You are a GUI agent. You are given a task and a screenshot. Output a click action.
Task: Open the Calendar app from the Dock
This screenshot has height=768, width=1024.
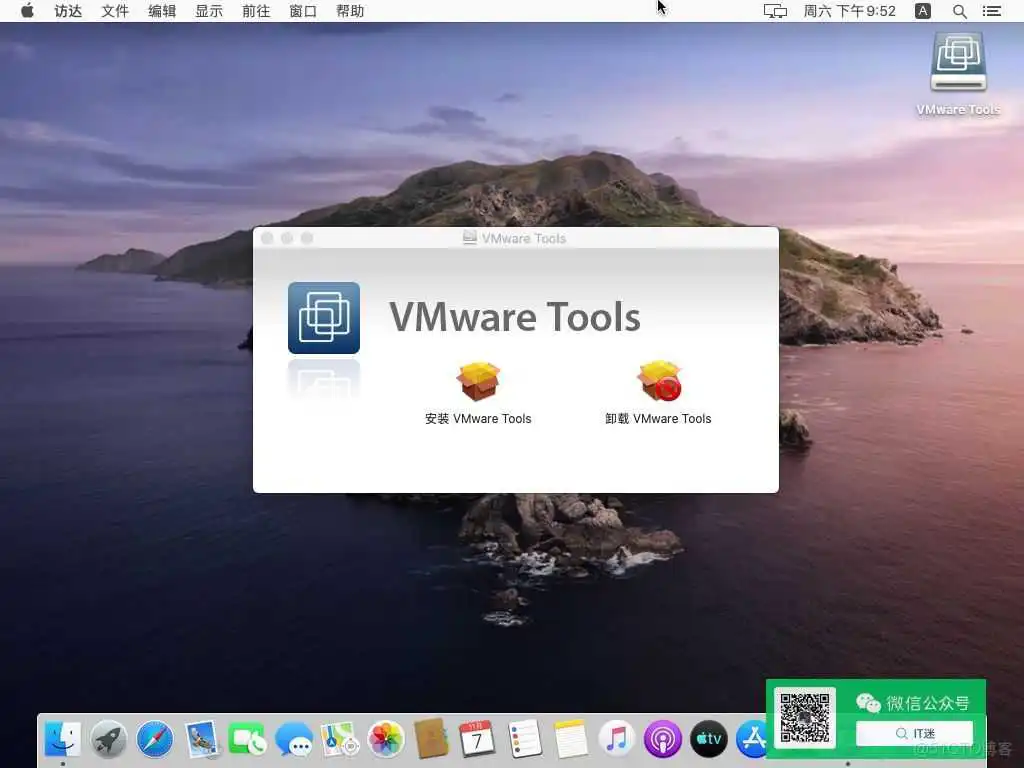(478, 740)
